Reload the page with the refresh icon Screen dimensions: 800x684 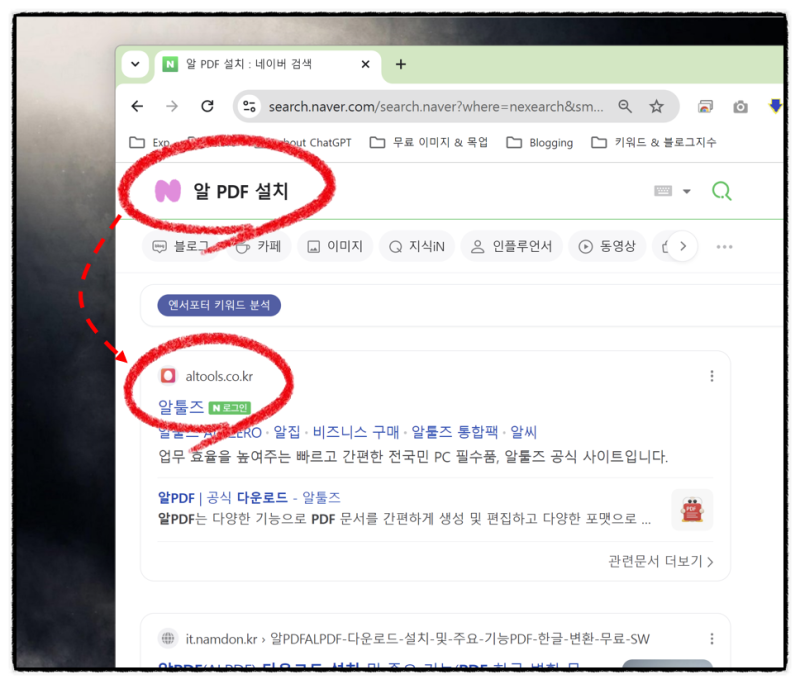tap(208, 105)
